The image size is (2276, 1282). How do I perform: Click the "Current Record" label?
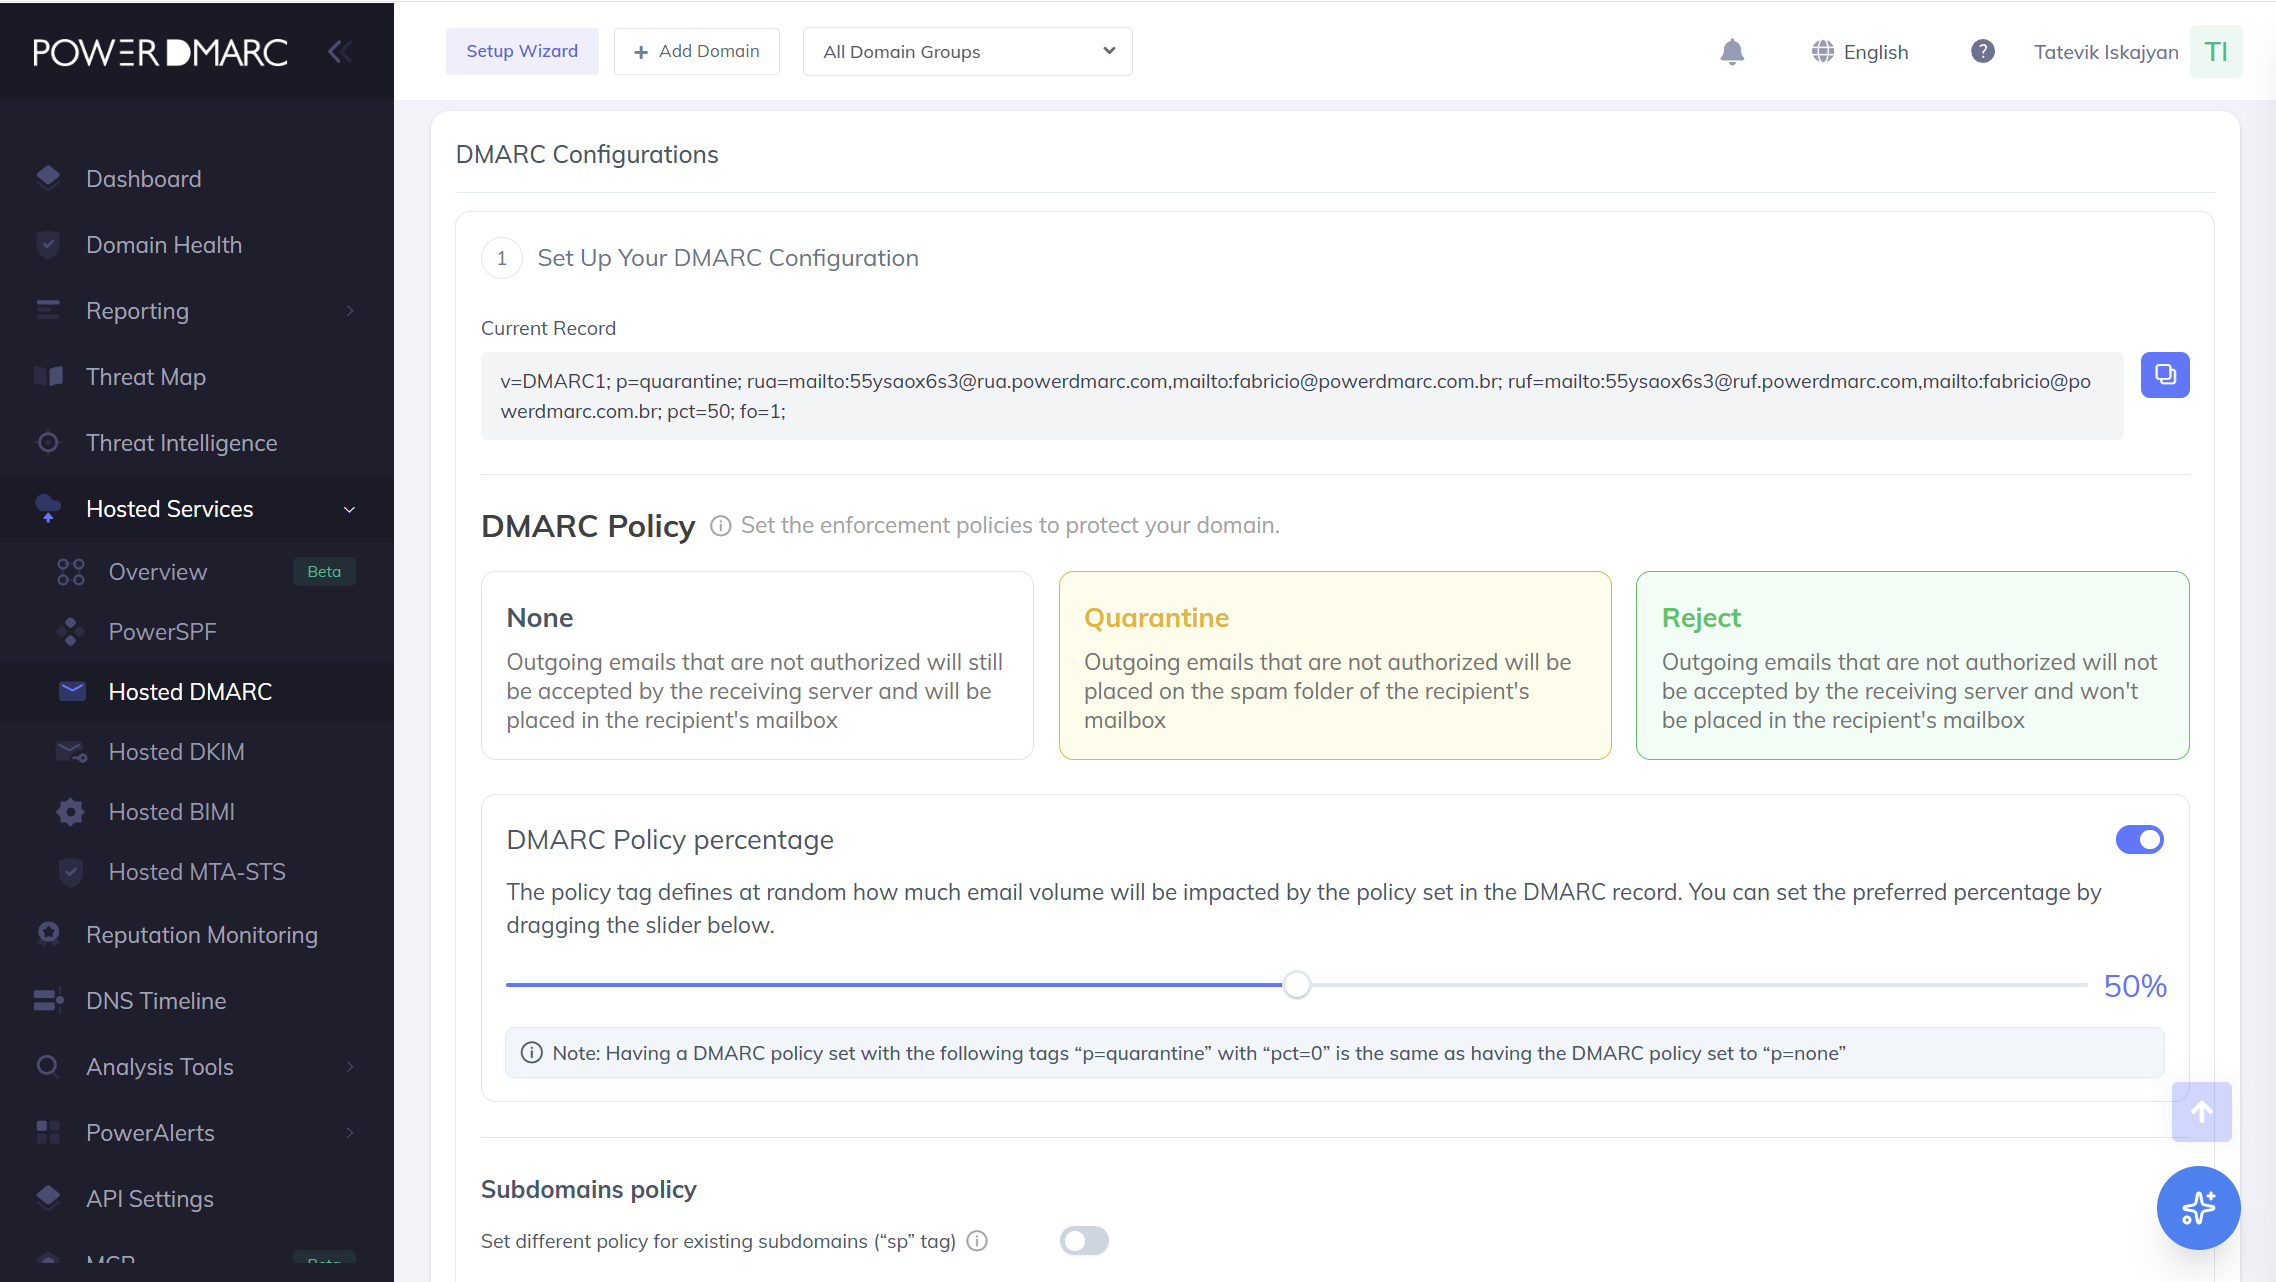coord(548,328)
